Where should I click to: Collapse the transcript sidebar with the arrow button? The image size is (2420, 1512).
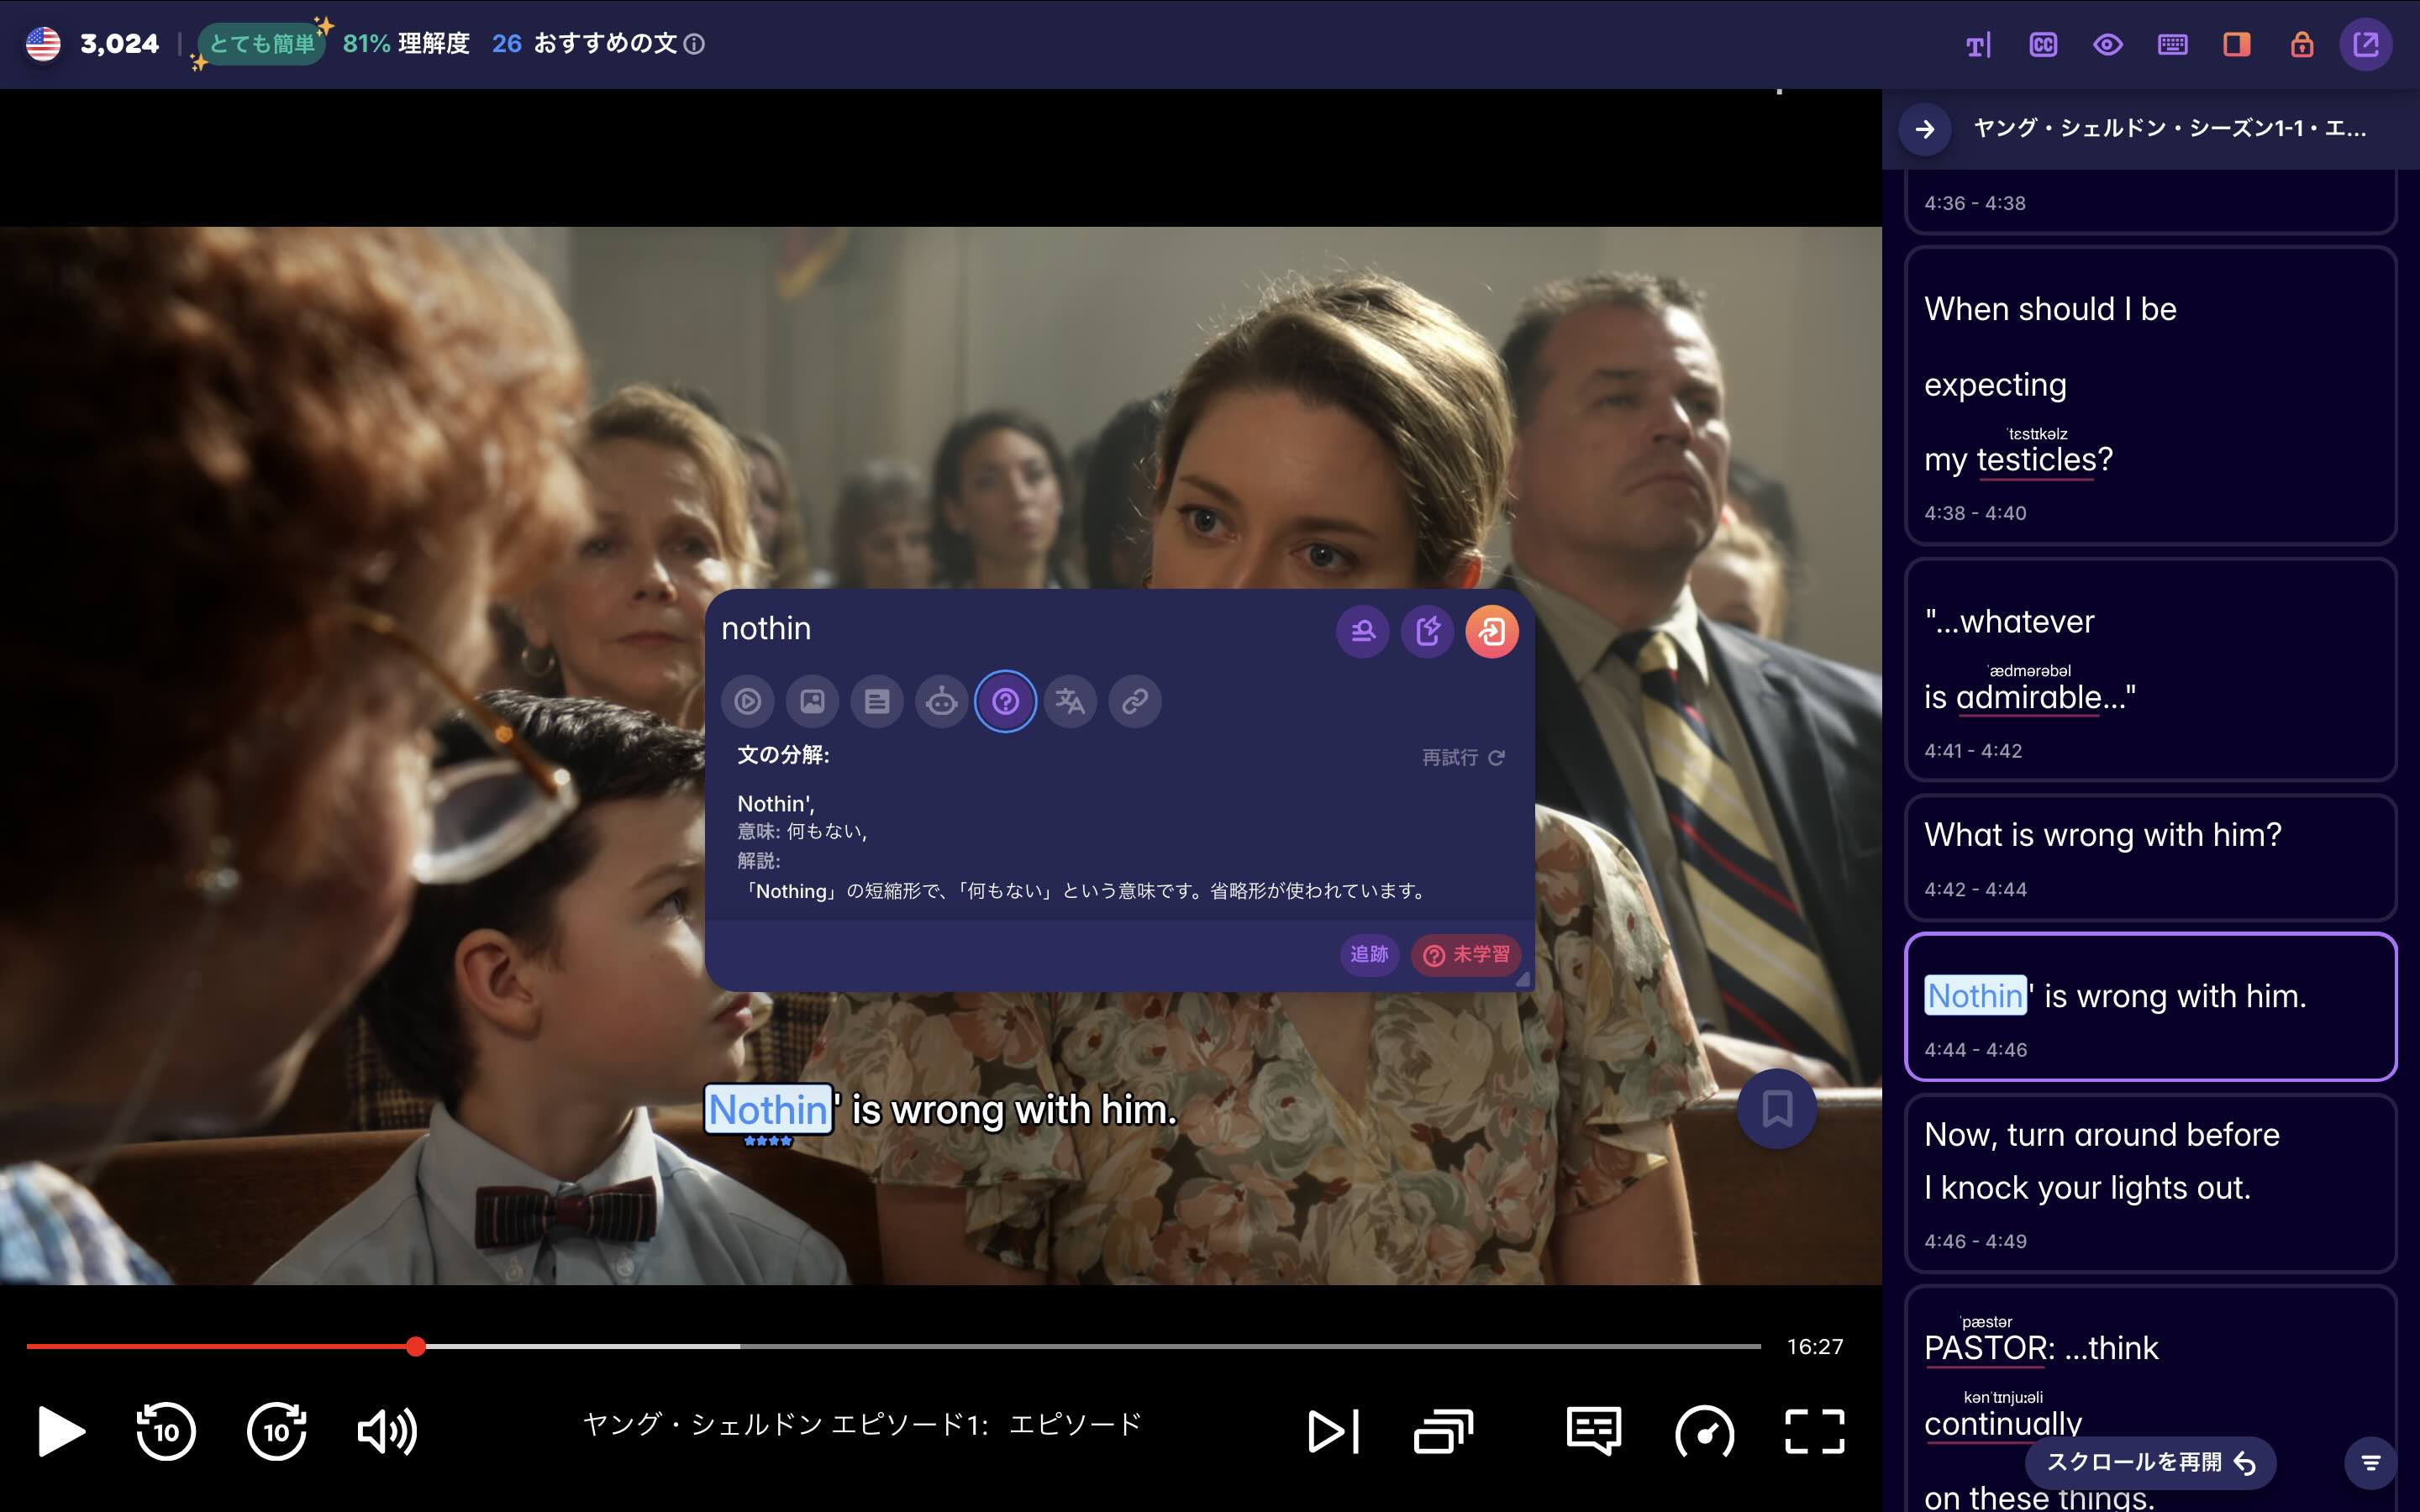point(1925,129)
